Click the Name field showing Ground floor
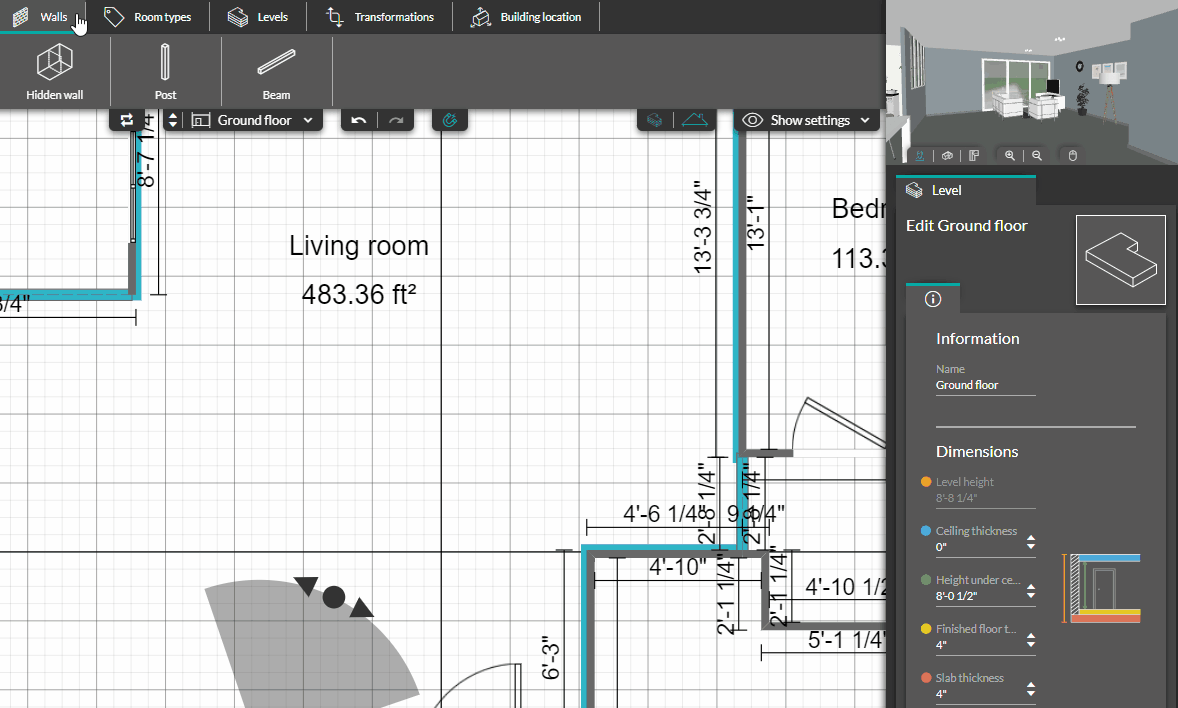The width and height of the screenshot is (1178, 708). (x=966, y=385)
